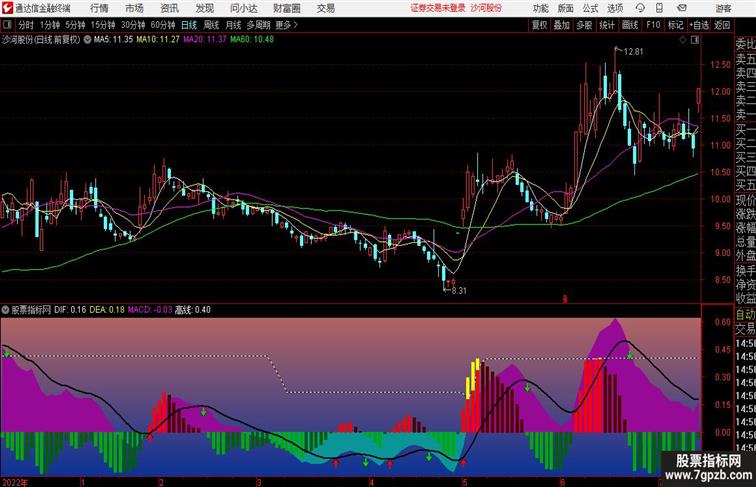Switch to the 1分钟 period tab
Viewport: 756px width, 487px height.
49,25
